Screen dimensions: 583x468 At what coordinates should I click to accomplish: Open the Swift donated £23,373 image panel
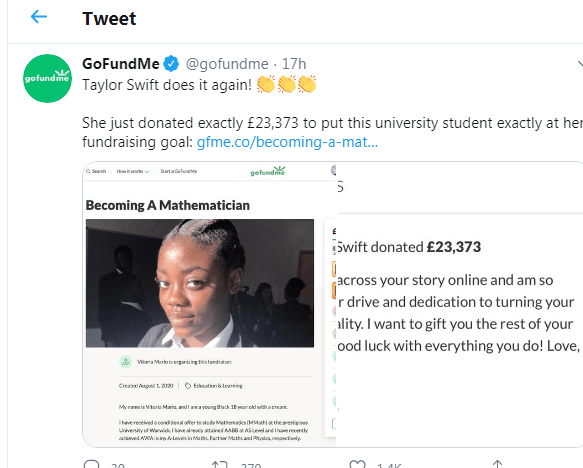tap(460, 304)
